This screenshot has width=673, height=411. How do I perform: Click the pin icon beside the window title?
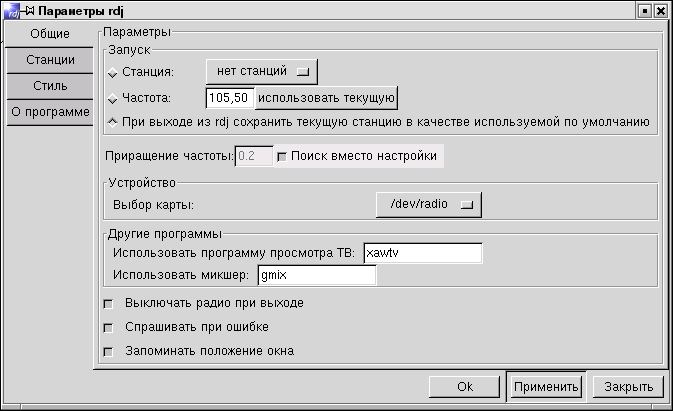(x=28, y=10)
